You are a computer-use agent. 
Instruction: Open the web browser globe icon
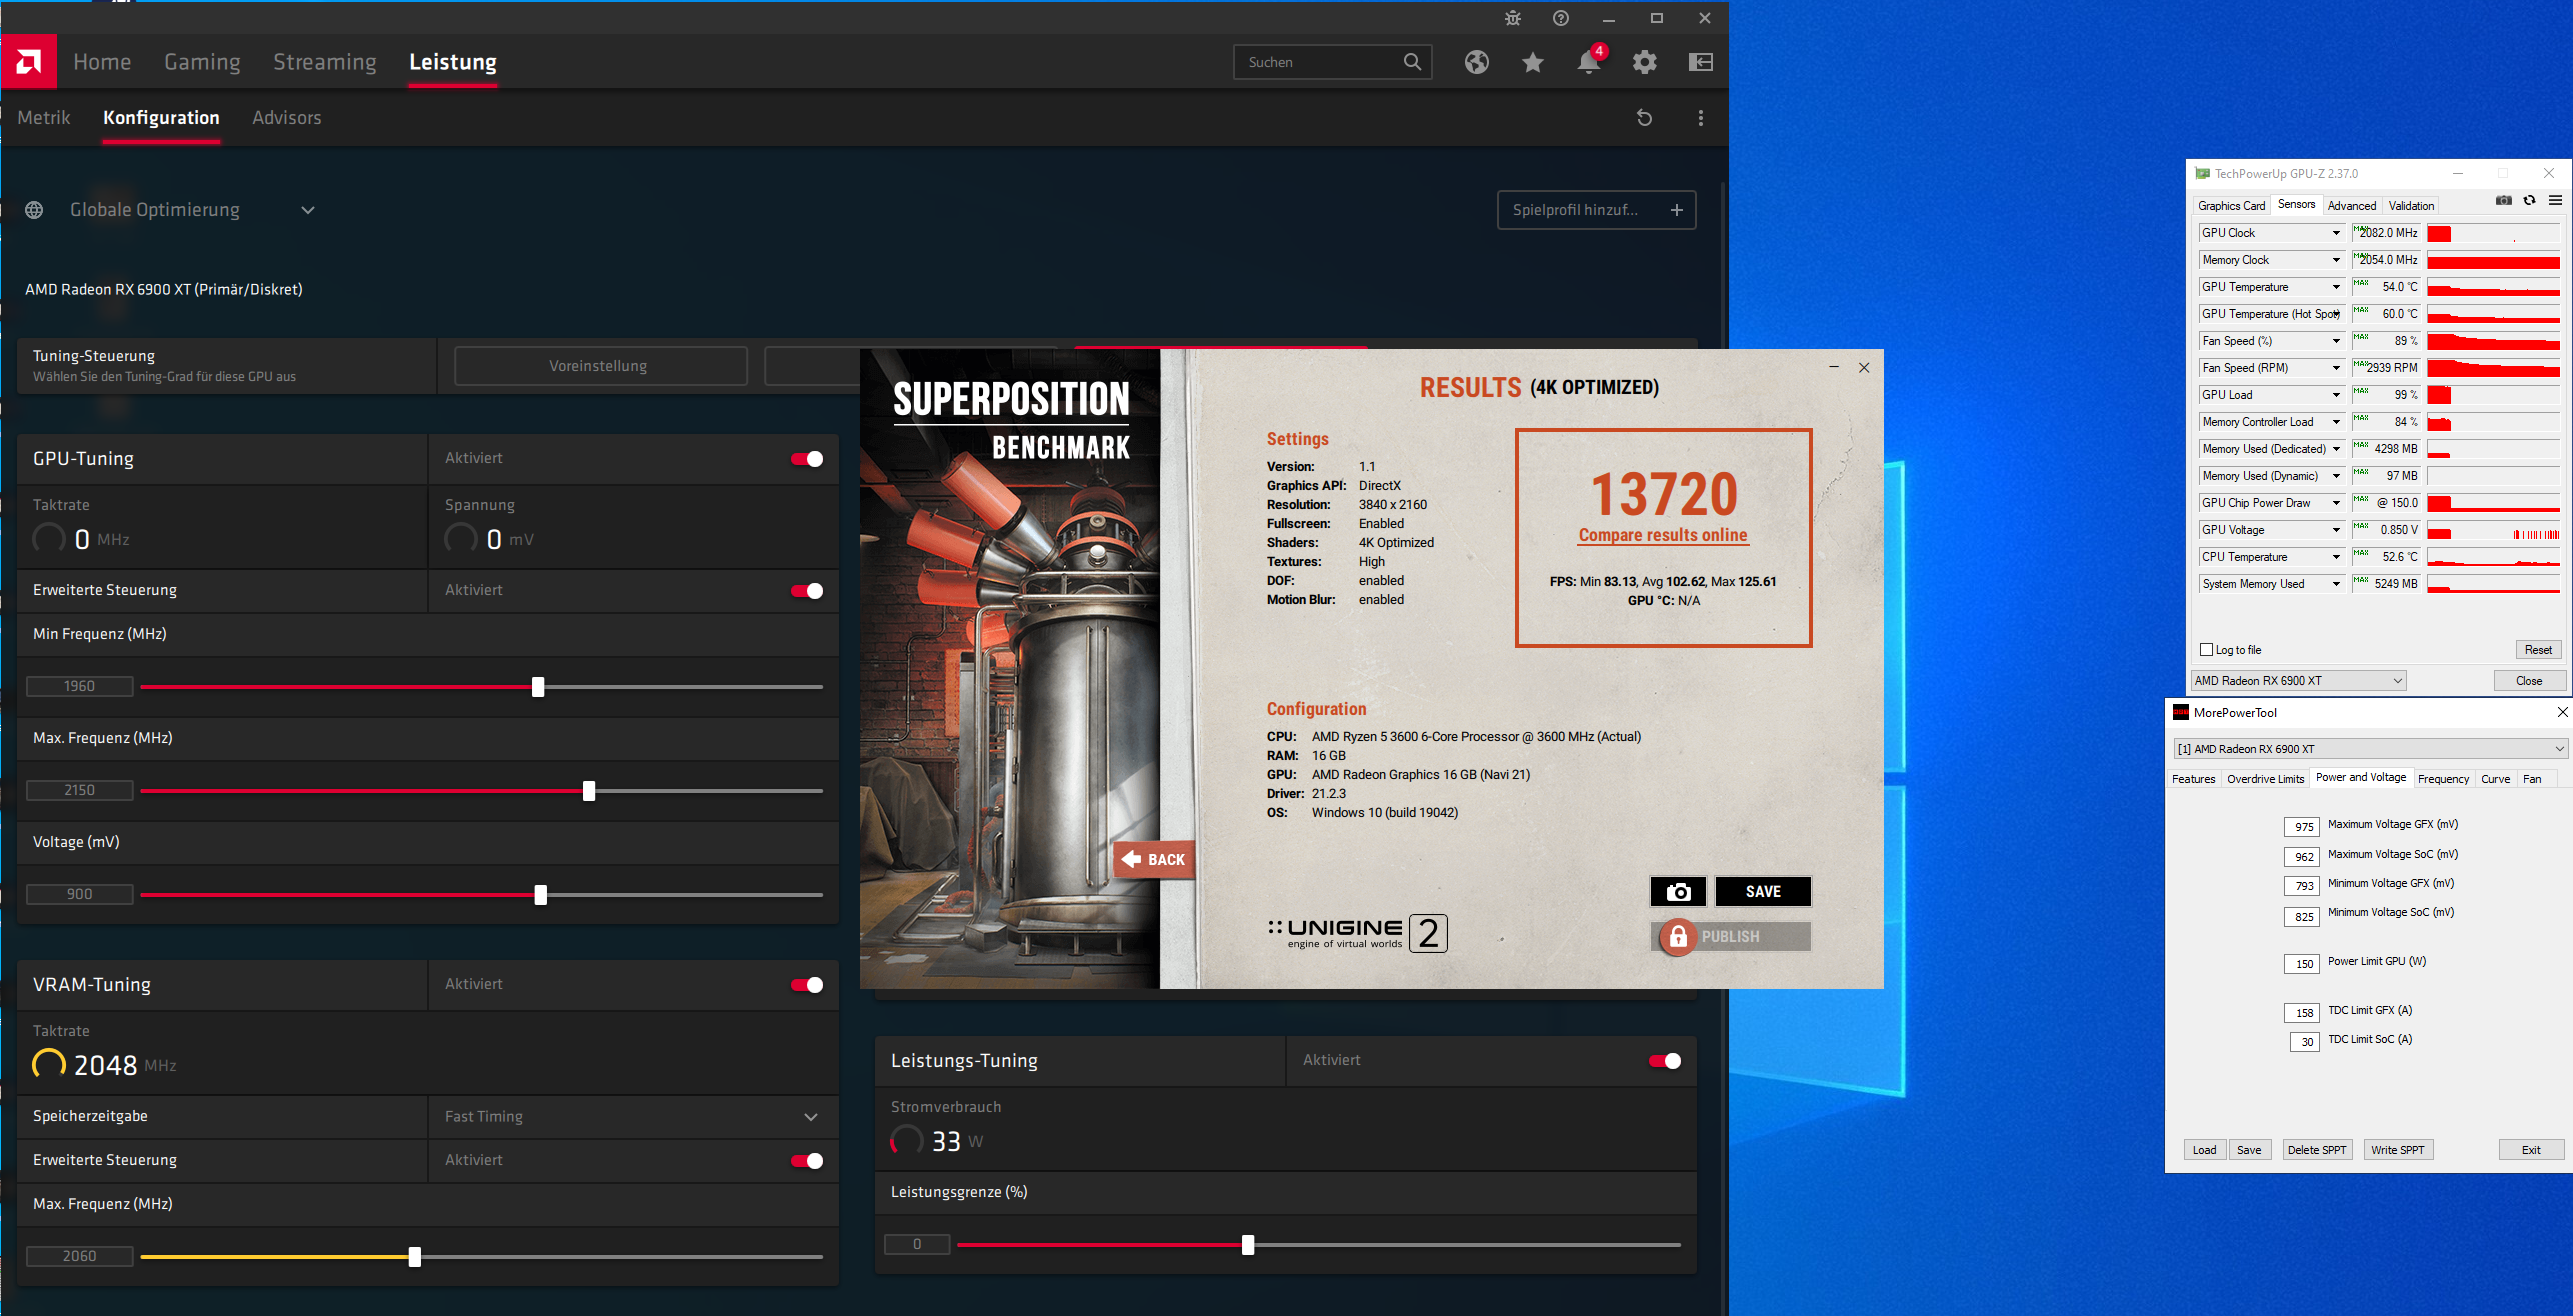(x=1476, y=62)
